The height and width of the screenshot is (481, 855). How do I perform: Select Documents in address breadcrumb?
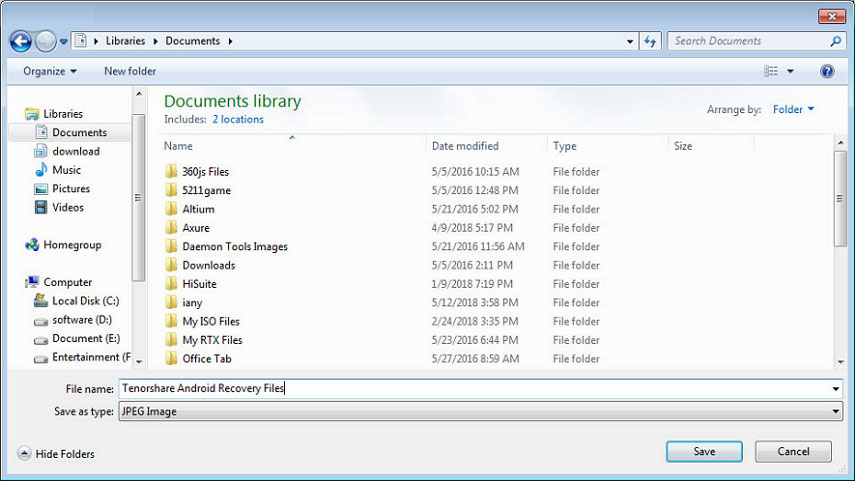pos(192,41)
